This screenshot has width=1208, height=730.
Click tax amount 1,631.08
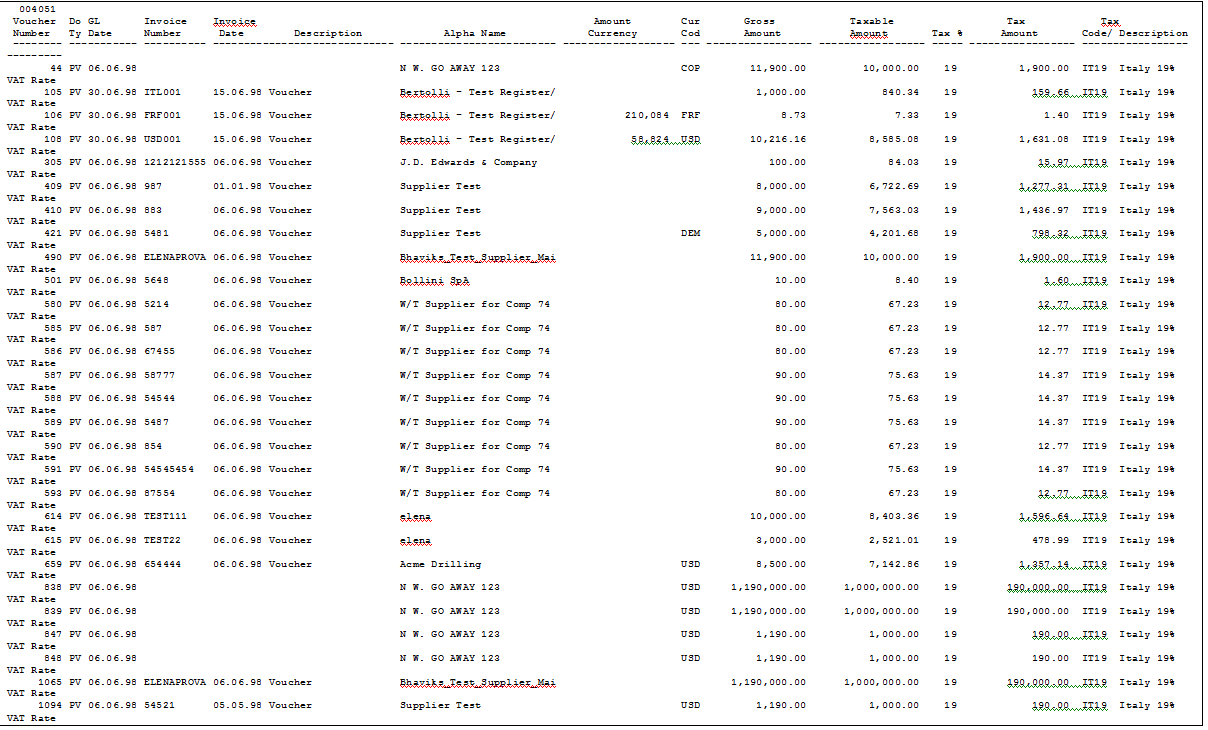pyautogui.click(x=1044, y=139)
